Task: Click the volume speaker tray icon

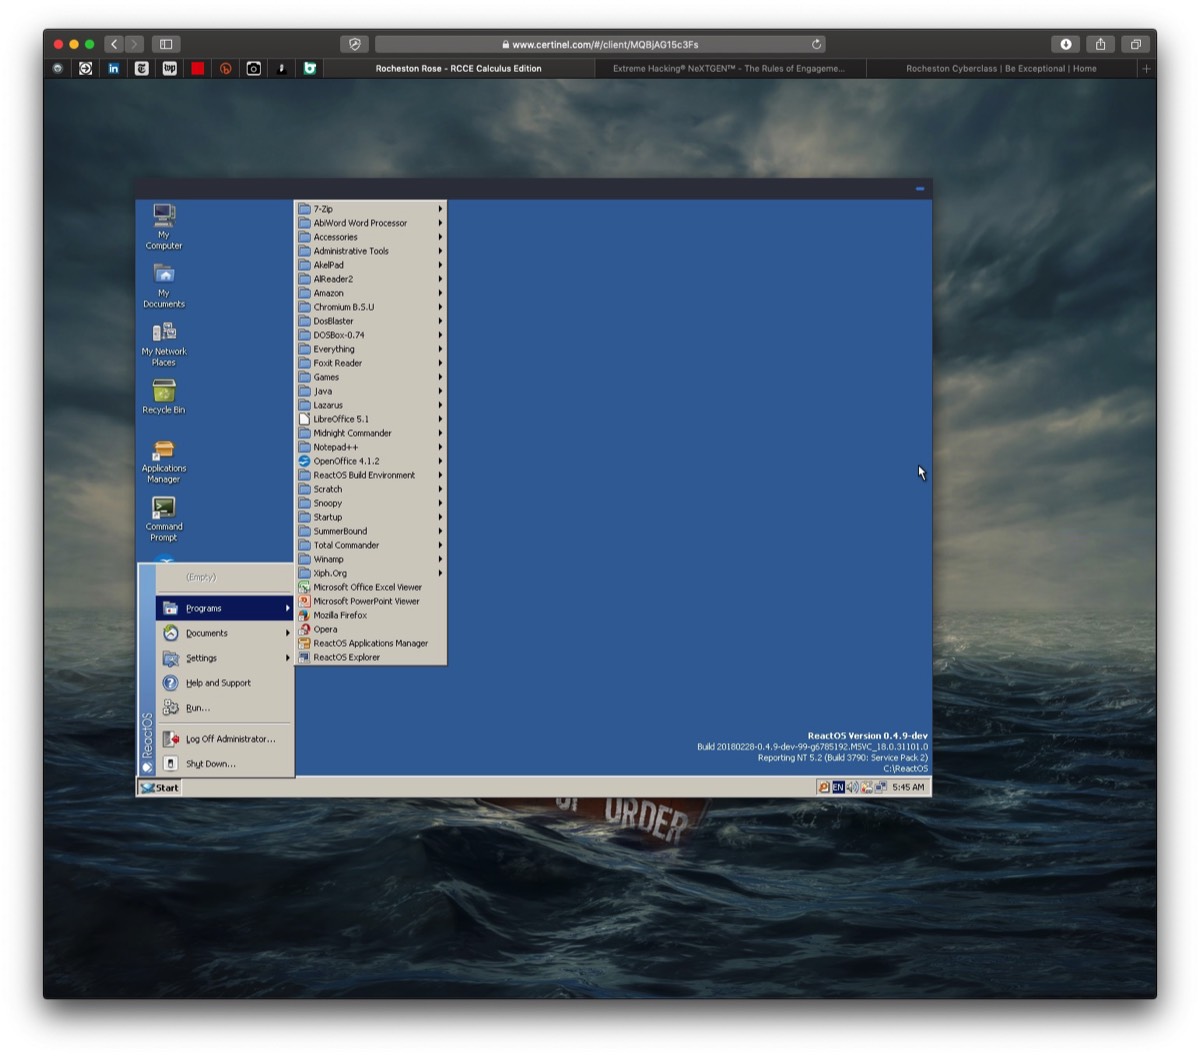Action: pyautogui.click(x=852, y=788)
